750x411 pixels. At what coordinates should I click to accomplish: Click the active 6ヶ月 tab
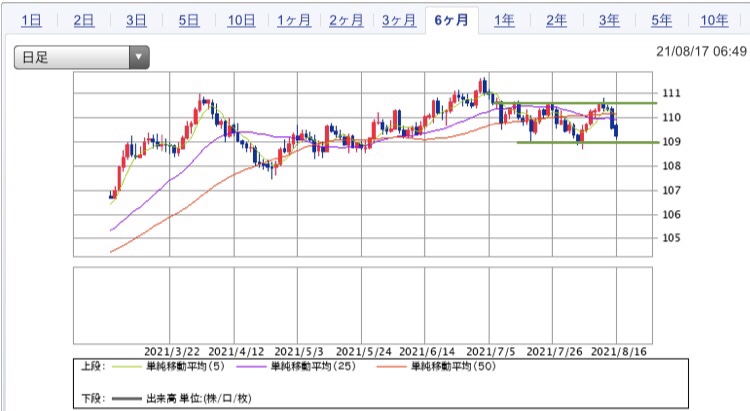[452, 20]
